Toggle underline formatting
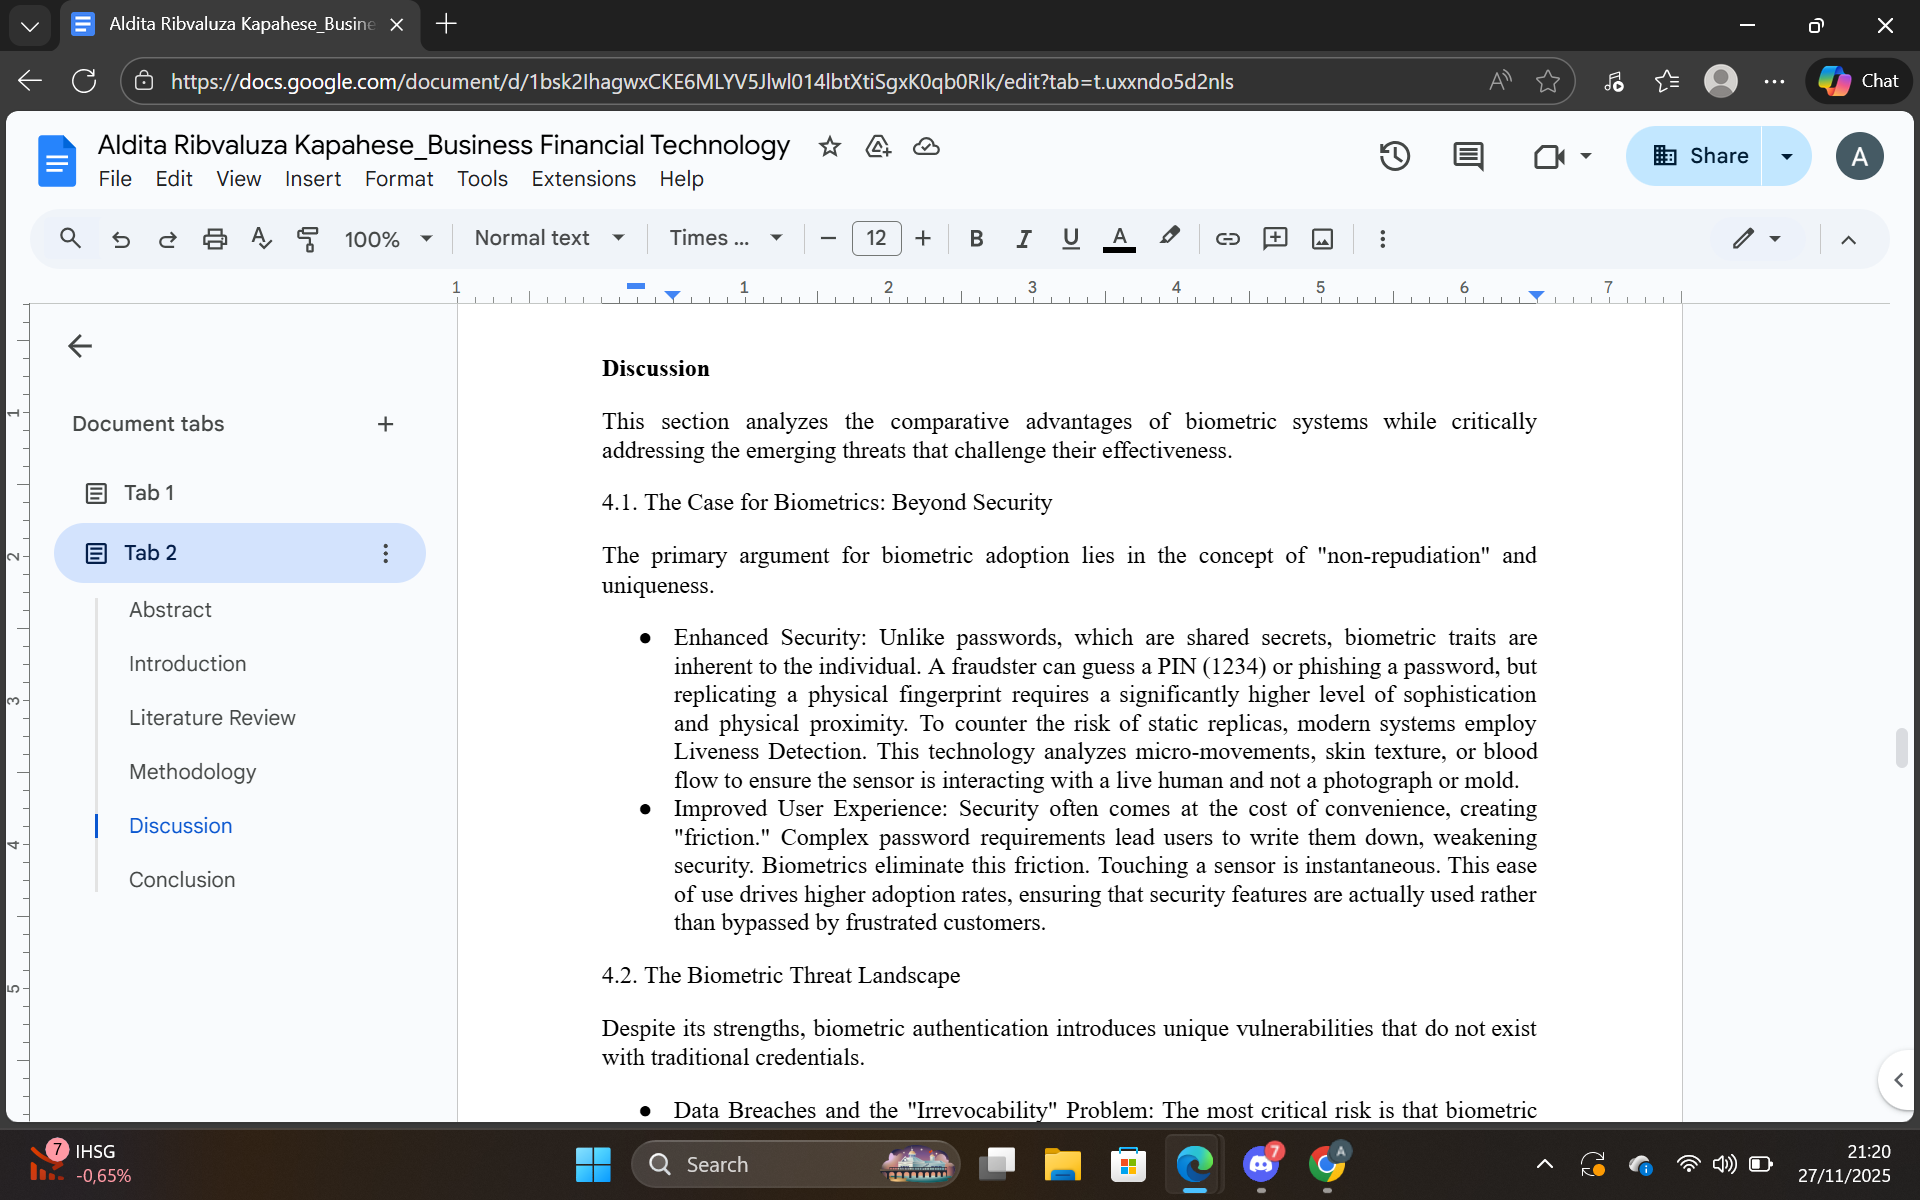This screenshot has width=1920, height=1200. point(1071,239)
